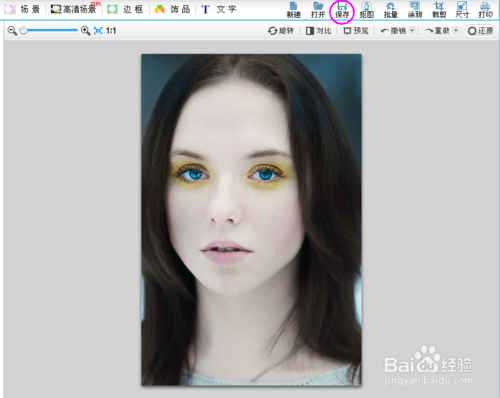
Task: Expand the 撤销 (Undo) history dropdown arrow
Action: [412, 31]
